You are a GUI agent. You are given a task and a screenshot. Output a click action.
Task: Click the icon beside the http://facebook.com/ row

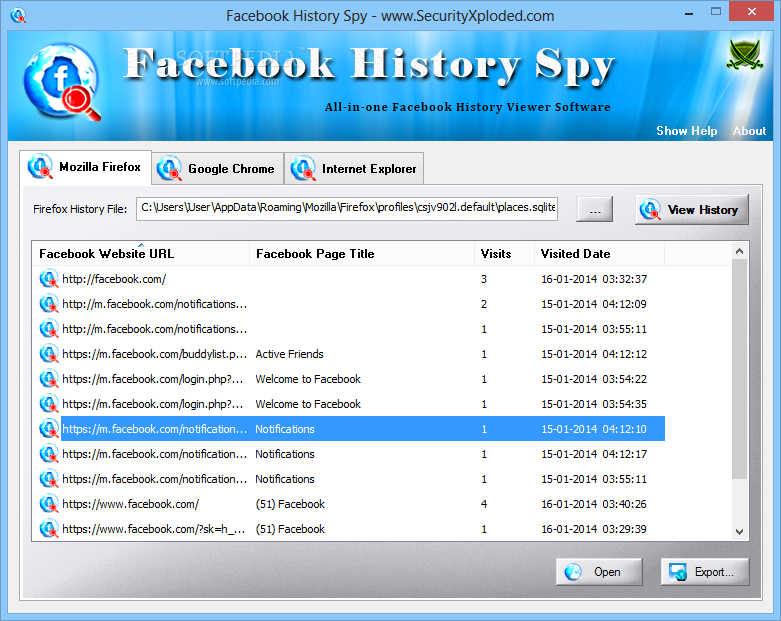[x=49, y=278]
